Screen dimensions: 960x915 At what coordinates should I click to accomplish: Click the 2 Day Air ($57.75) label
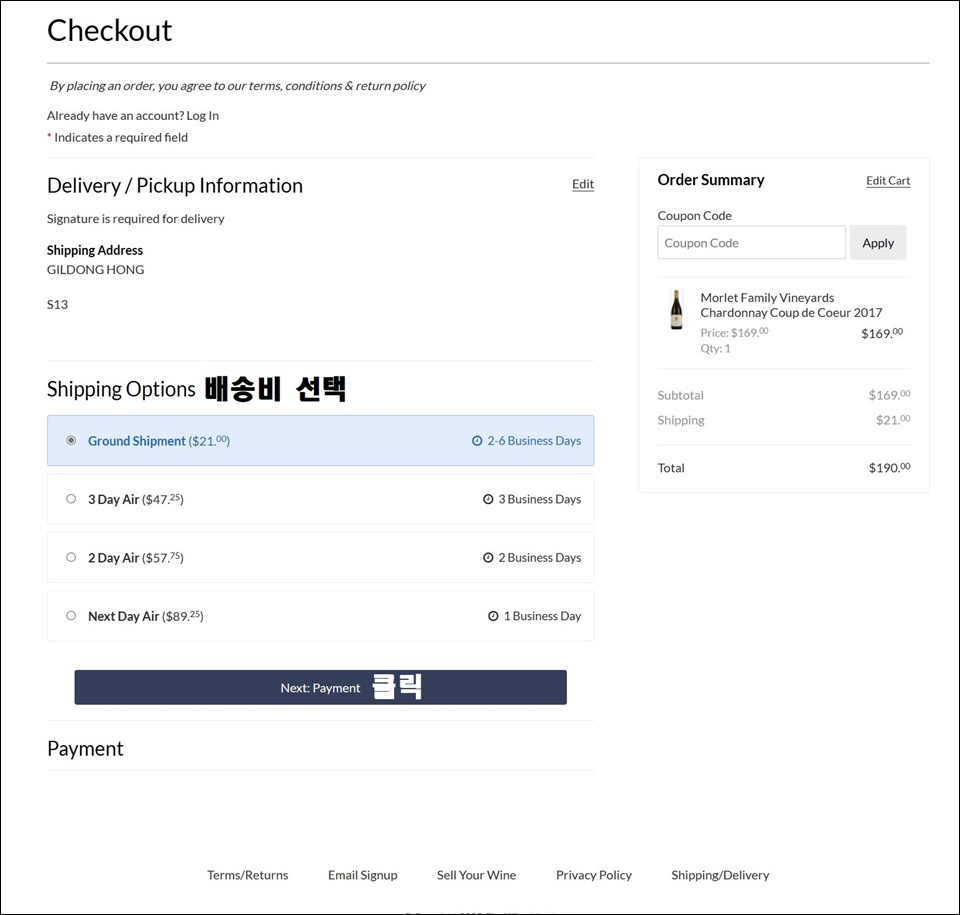point(136,558)
